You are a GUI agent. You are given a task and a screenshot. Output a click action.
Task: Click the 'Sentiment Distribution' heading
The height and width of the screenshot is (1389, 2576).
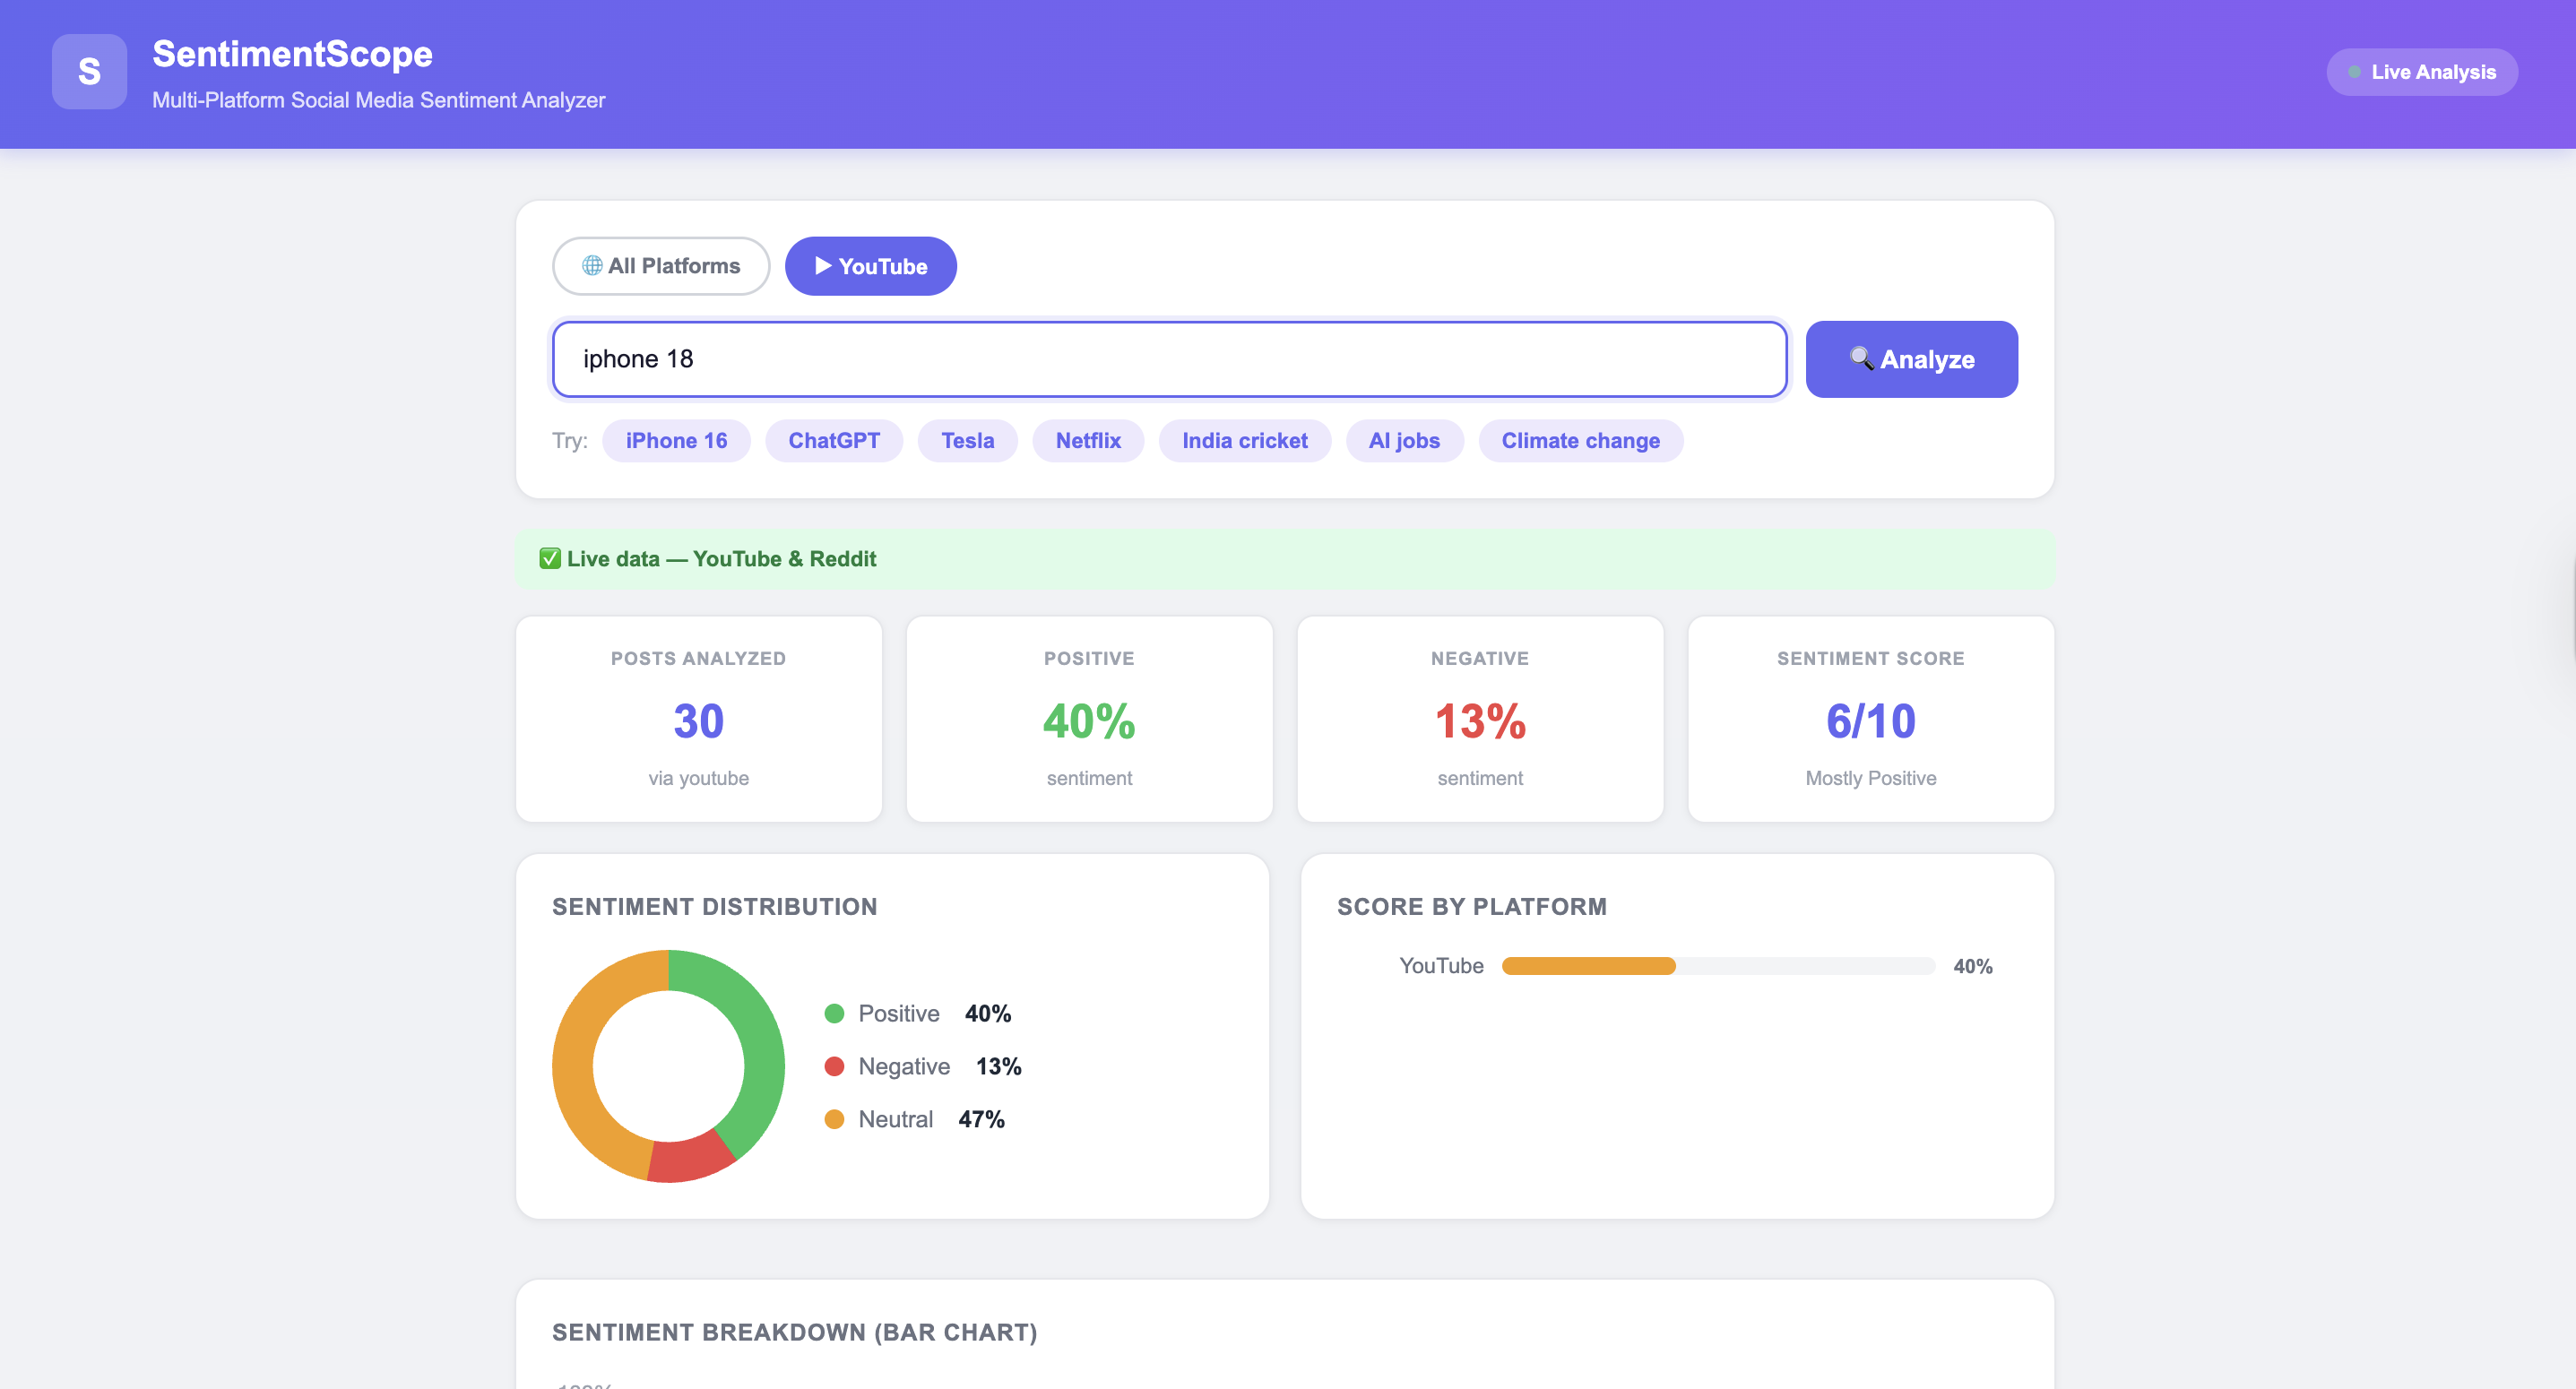pos(714,907)
